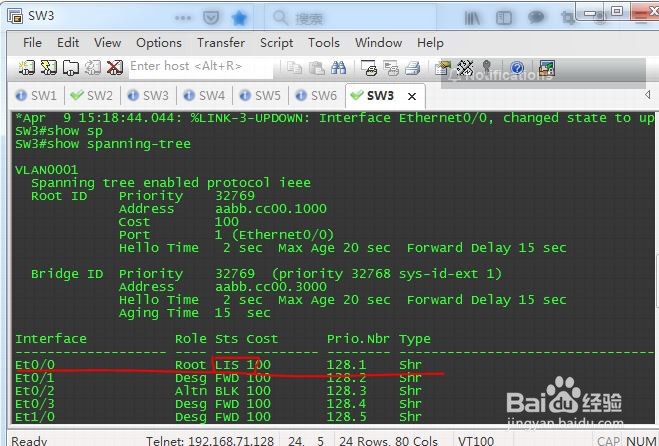This screenshot has width=659, height=446.
Task: Click the Print Screen icon
Action: (369, 68)
